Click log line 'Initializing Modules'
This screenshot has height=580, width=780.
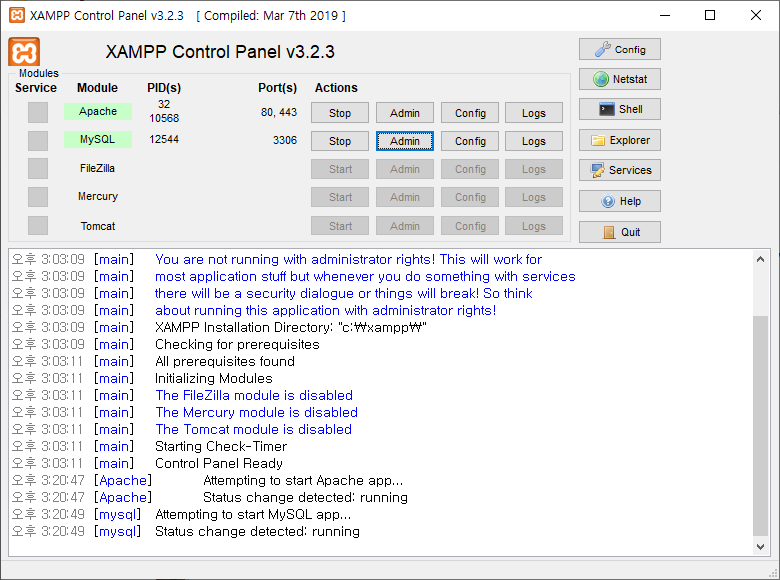pos(213,378)
